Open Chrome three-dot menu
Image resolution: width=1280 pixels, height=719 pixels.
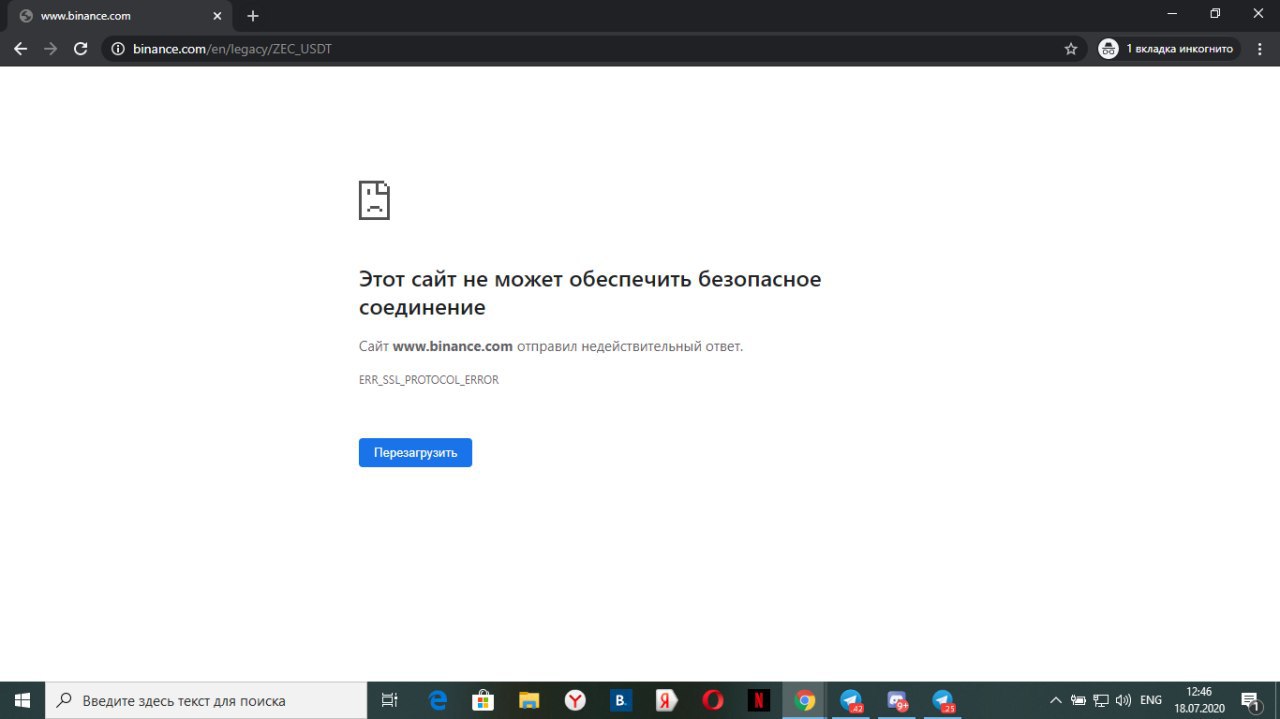[x=1258, y=48]
